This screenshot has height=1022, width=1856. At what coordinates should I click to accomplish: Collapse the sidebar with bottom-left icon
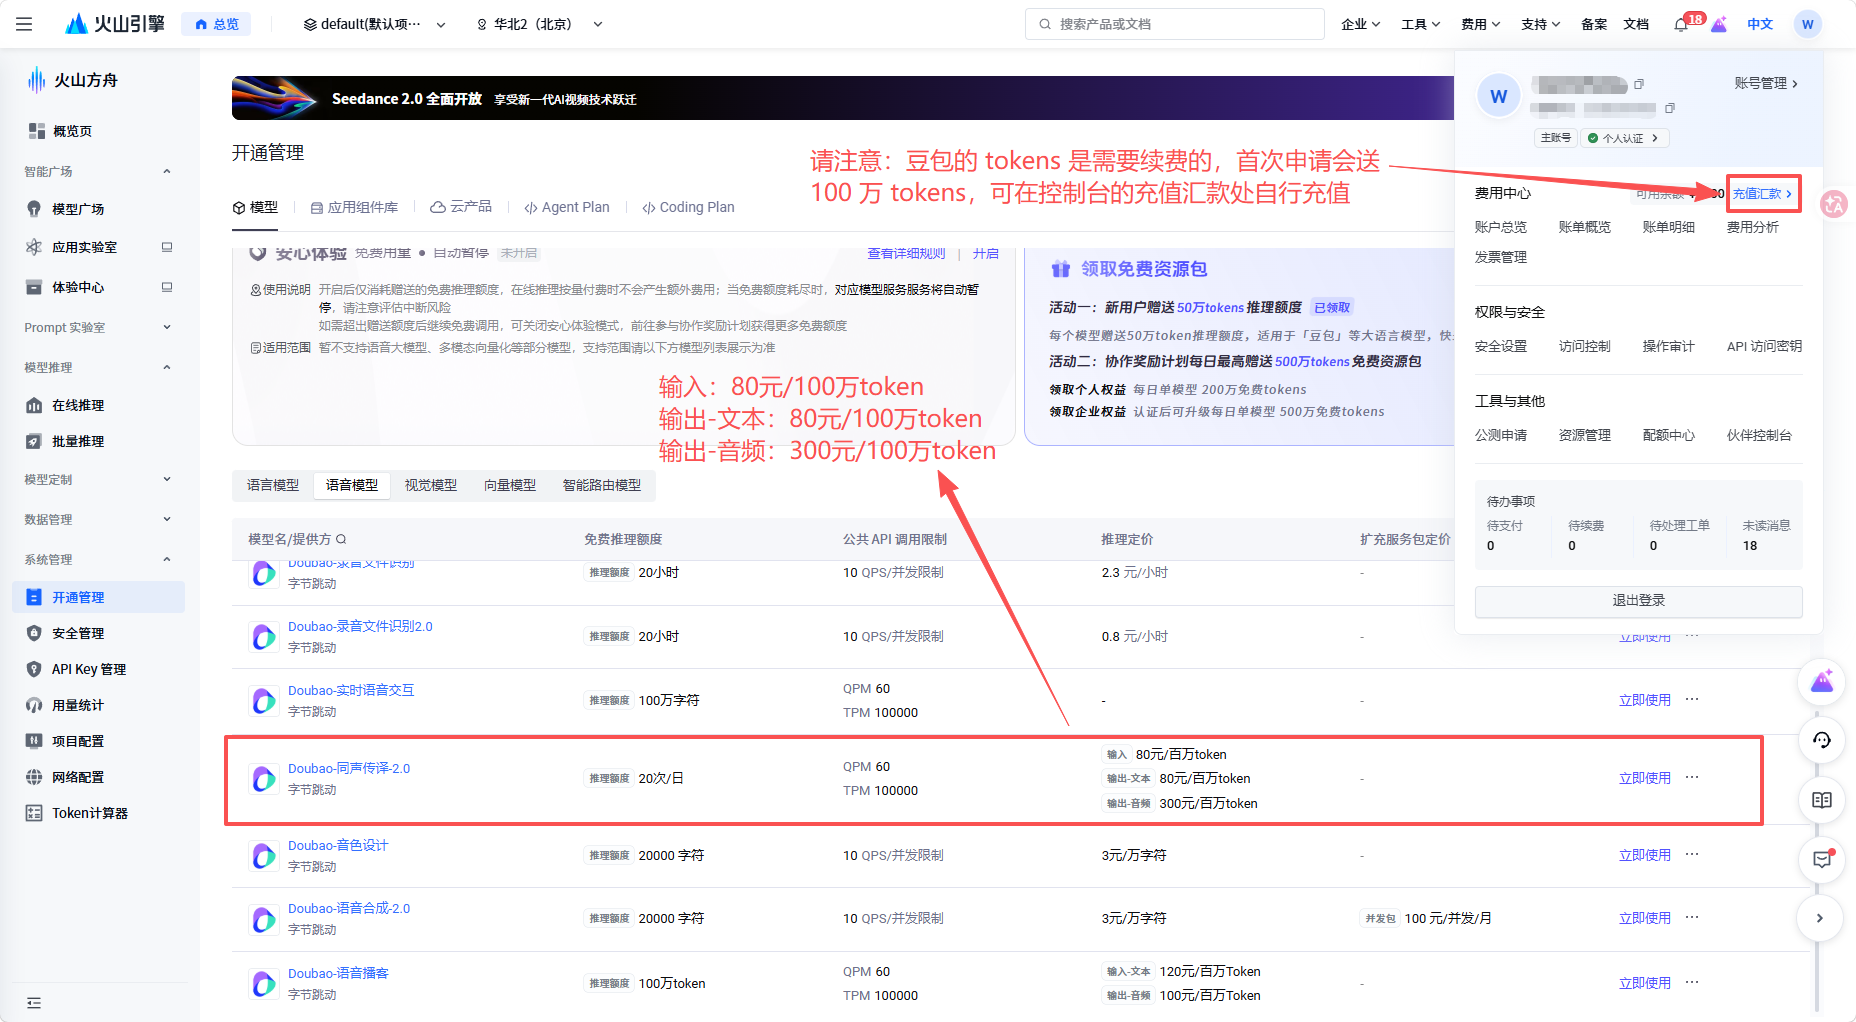34,1003
